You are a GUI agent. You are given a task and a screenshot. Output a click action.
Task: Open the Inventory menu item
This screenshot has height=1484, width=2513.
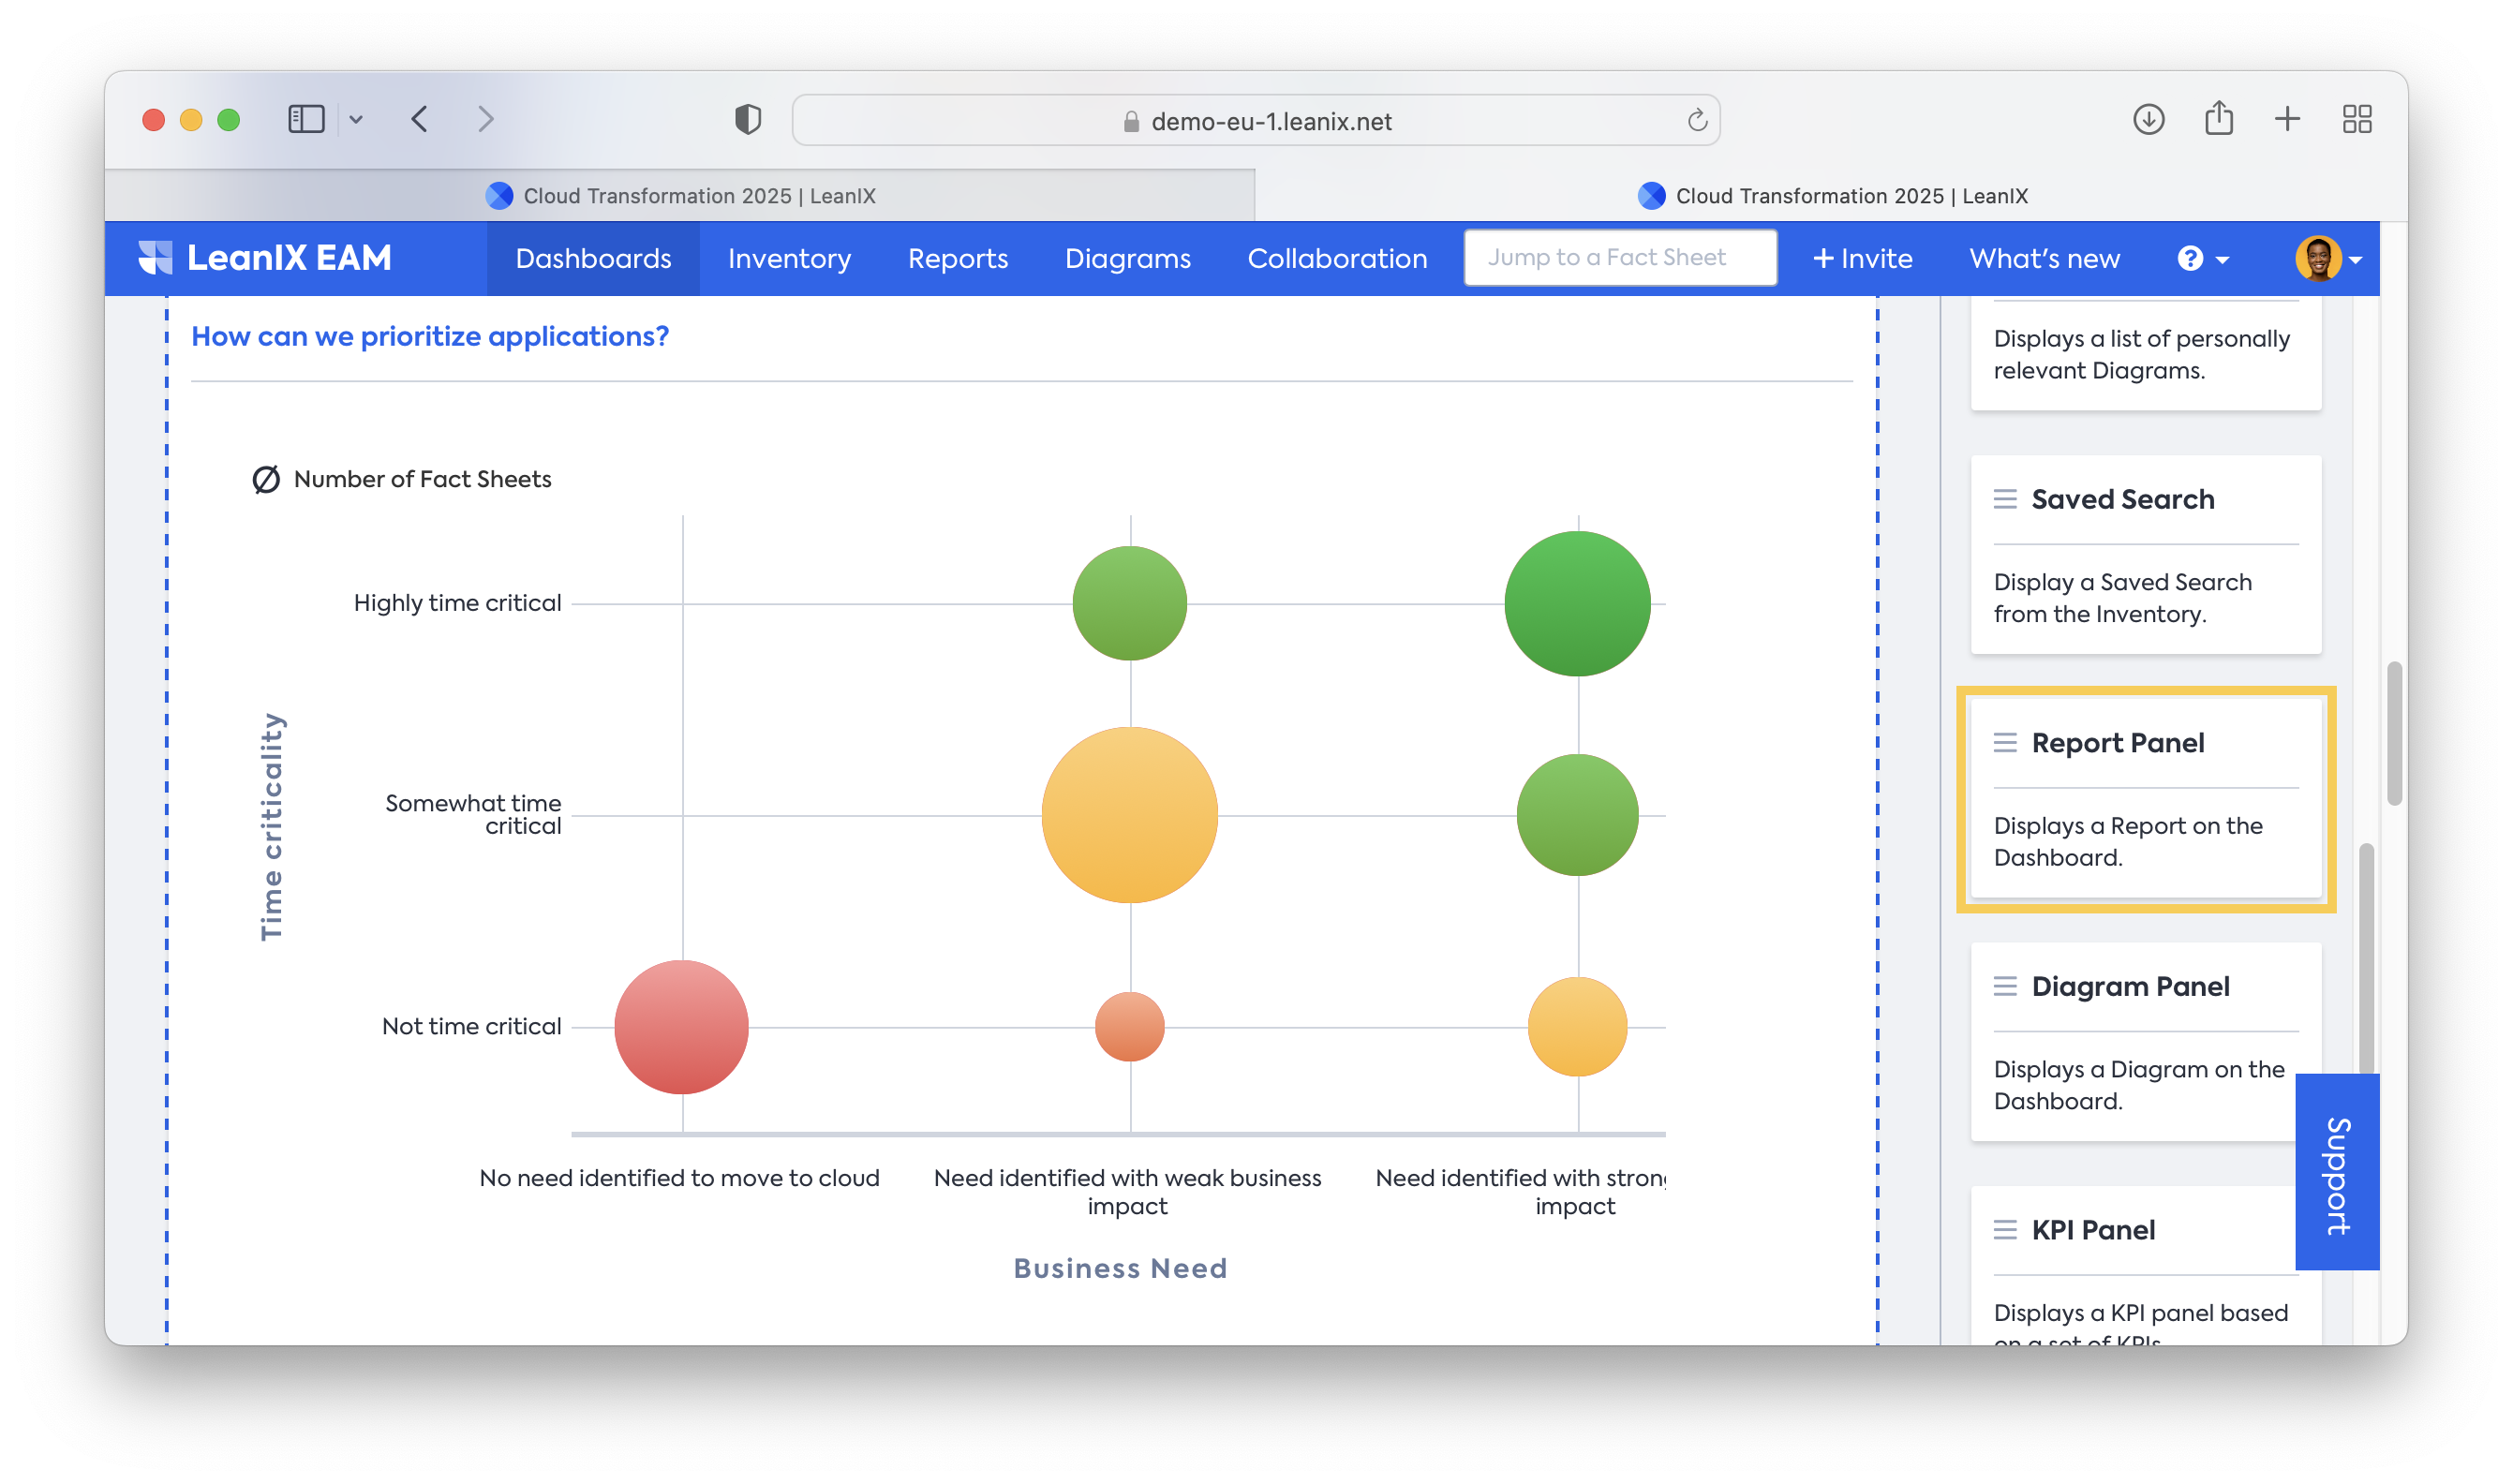789,259
